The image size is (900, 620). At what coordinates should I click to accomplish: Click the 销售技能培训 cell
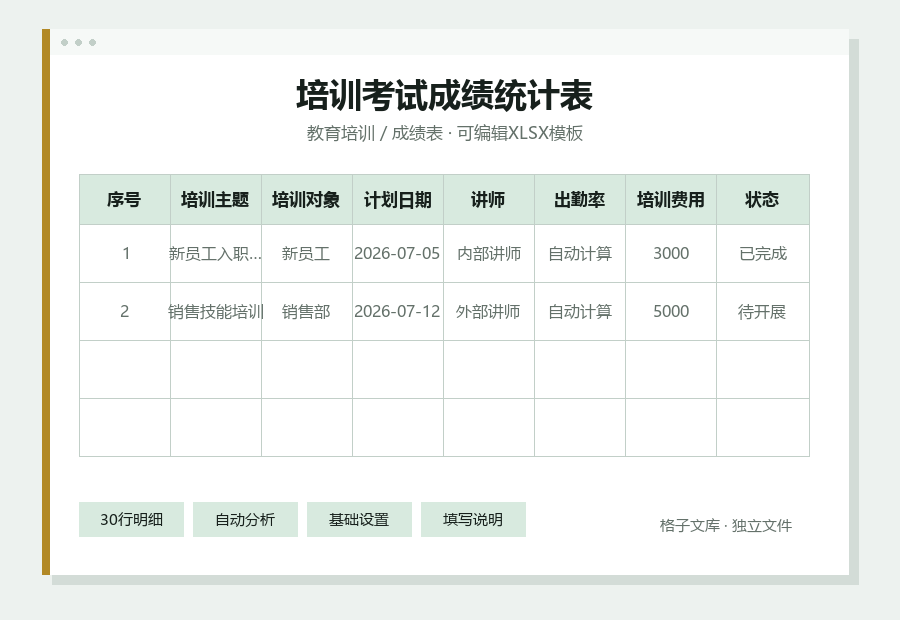click(x=216, y=312)
